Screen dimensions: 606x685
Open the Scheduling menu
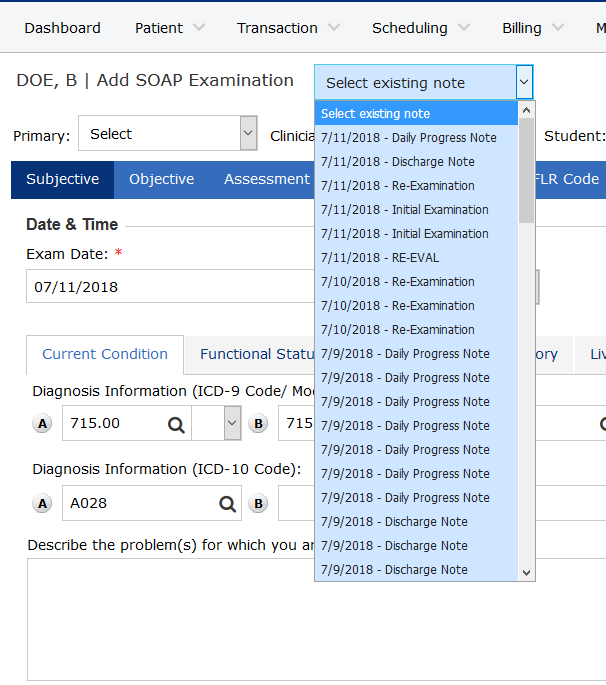[x=420, y=28]
